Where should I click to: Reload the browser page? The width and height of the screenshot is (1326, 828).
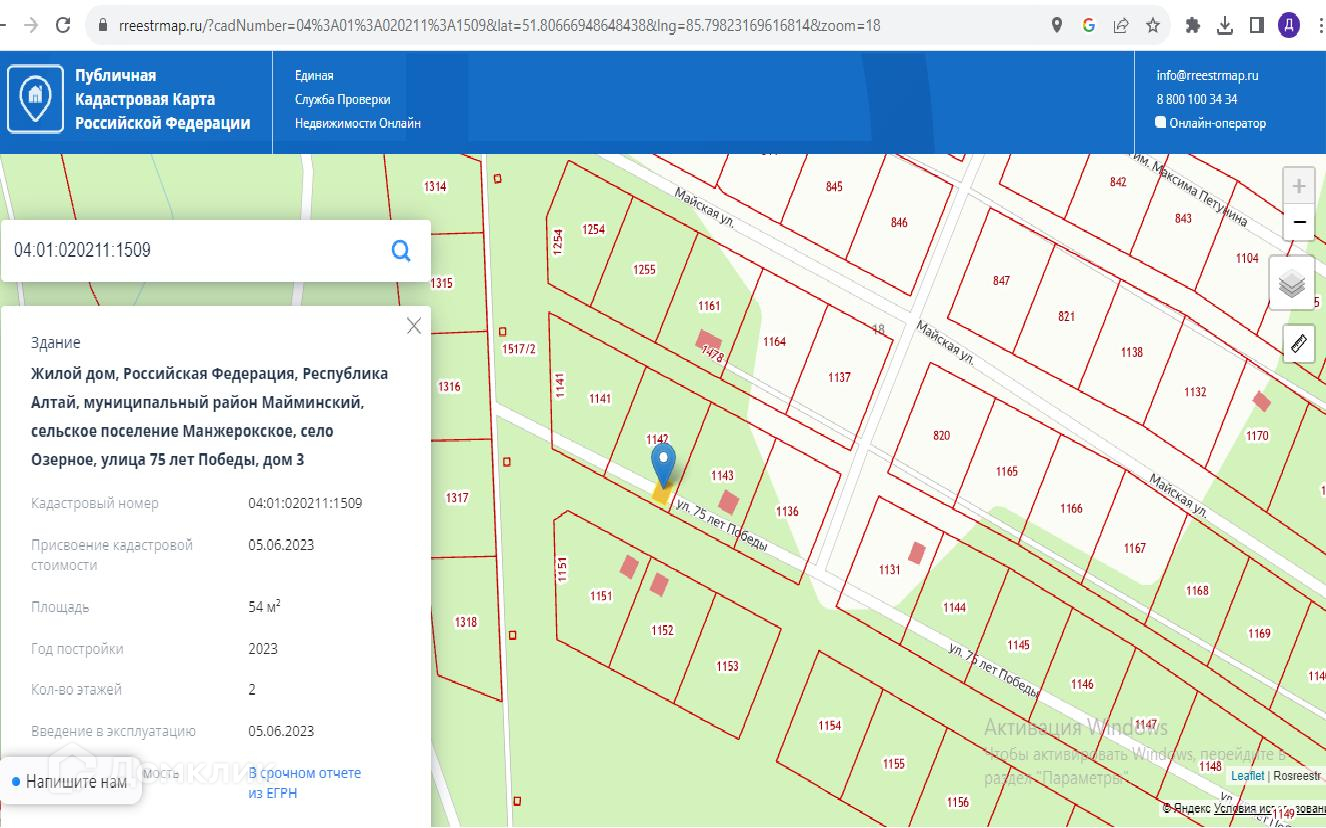pyautogui.click(x=63, y=25)
